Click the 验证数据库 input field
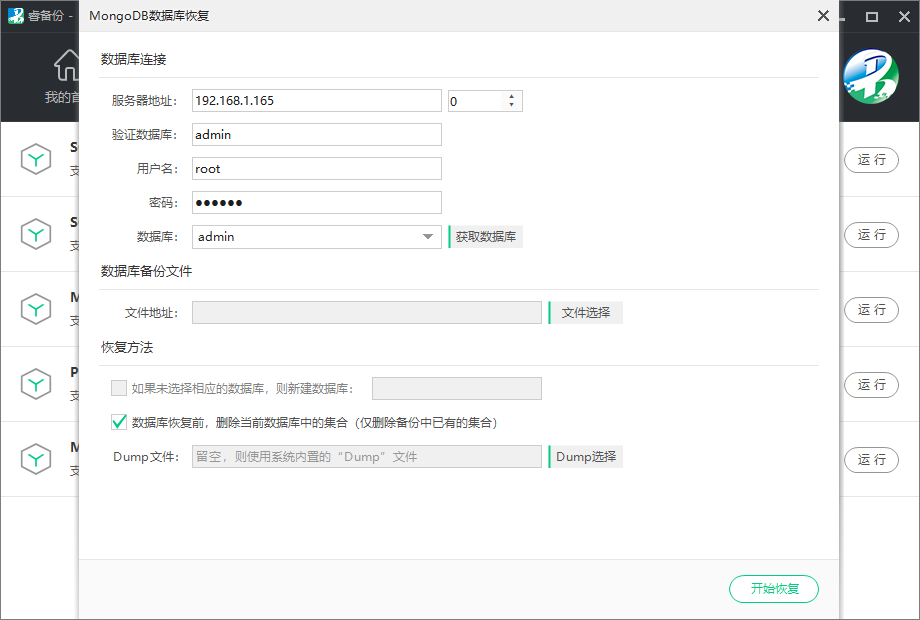Viewport: 920px width, 620px height. tap(317, 134)
